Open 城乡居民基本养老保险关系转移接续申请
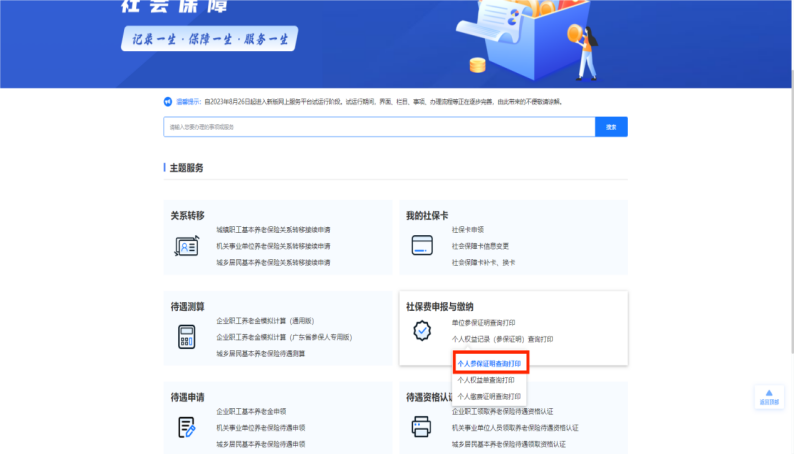This screenshot has width=794, height=454. coord(273,263)
